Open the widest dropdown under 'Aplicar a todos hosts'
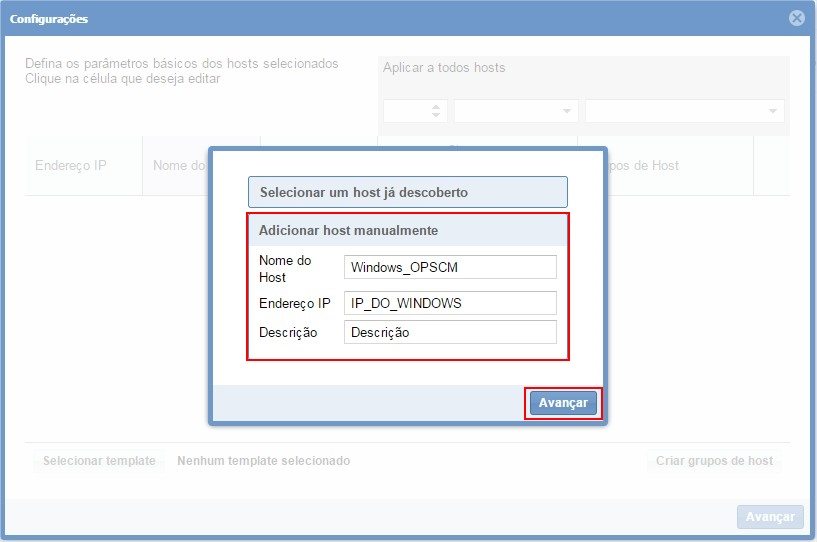The height and width of the screenshot is (542, 817). coord(684,111)
